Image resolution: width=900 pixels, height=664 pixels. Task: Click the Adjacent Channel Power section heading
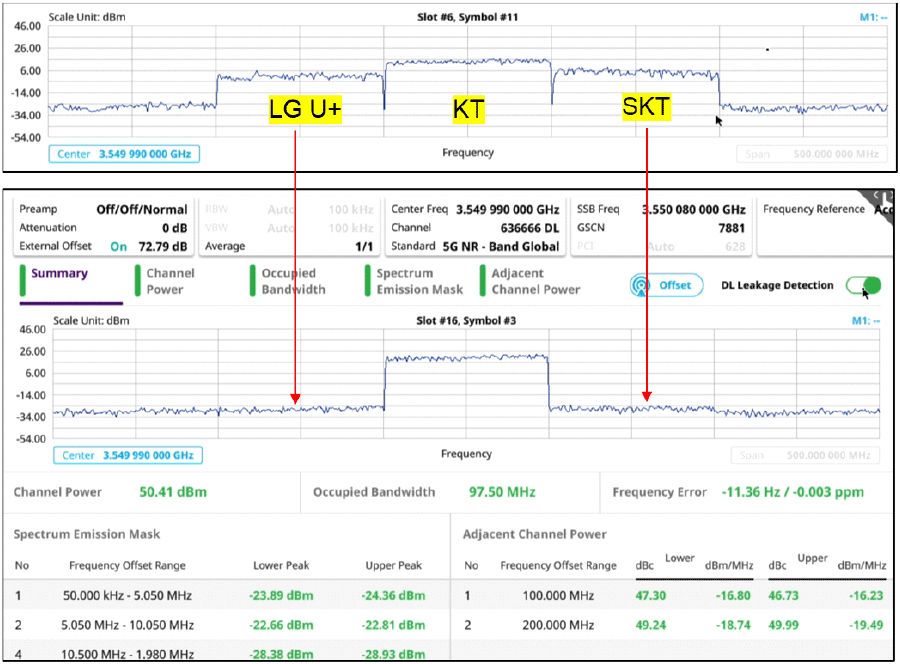(x=534, y=534)
